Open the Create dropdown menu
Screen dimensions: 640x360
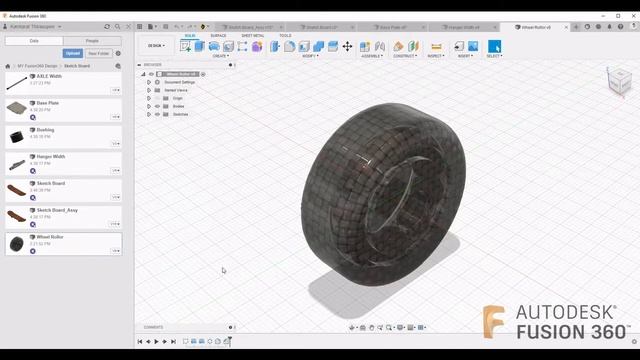pos(221,56)
